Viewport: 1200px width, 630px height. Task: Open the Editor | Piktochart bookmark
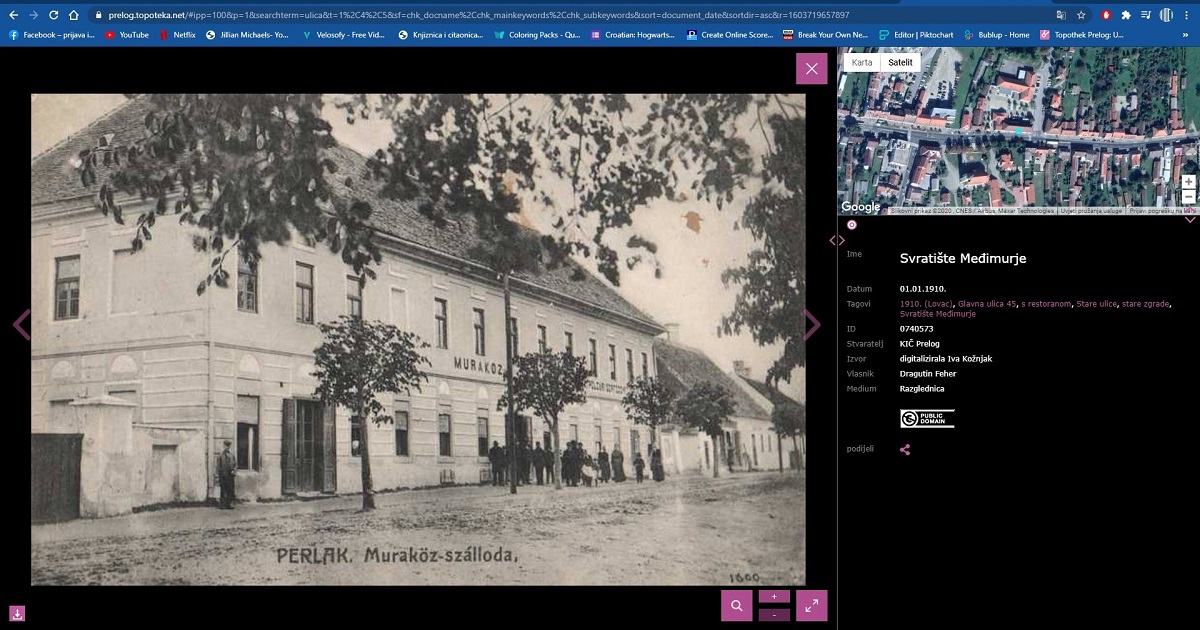pyautogui.click(x=916, y=35)
